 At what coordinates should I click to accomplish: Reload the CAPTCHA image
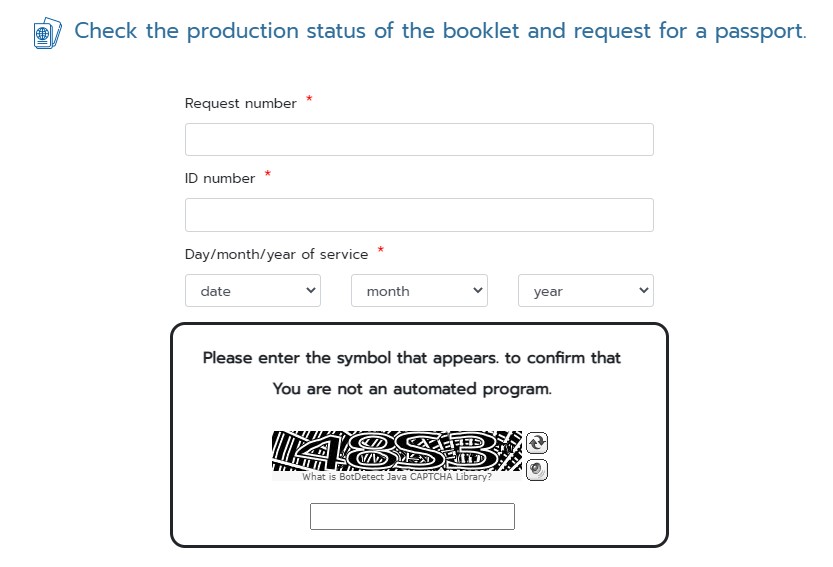pos(537,443)
